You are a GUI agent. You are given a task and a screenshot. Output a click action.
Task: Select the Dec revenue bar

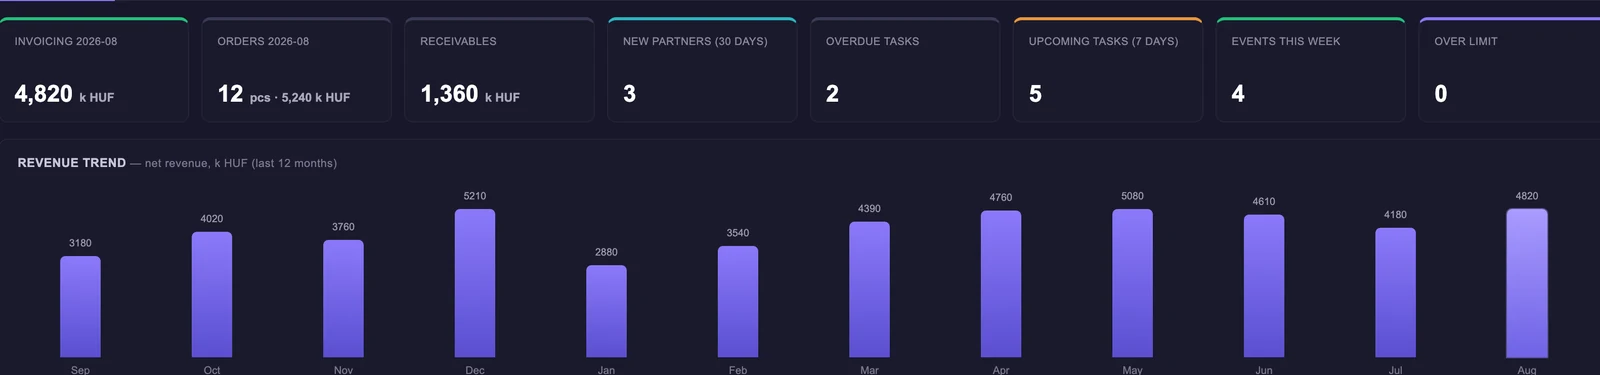pyautogui.click(x=475, y=283)
